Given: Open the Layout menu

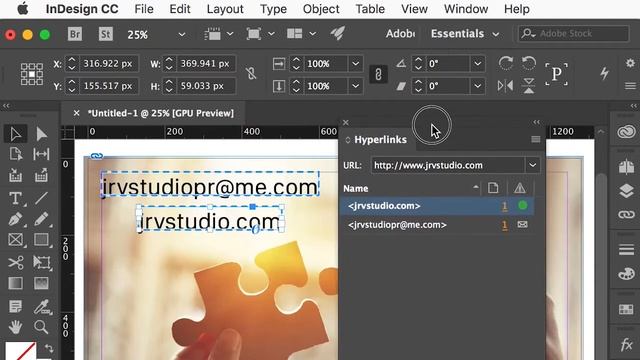Looking at the screenshot, I should (x=225, y=9).
